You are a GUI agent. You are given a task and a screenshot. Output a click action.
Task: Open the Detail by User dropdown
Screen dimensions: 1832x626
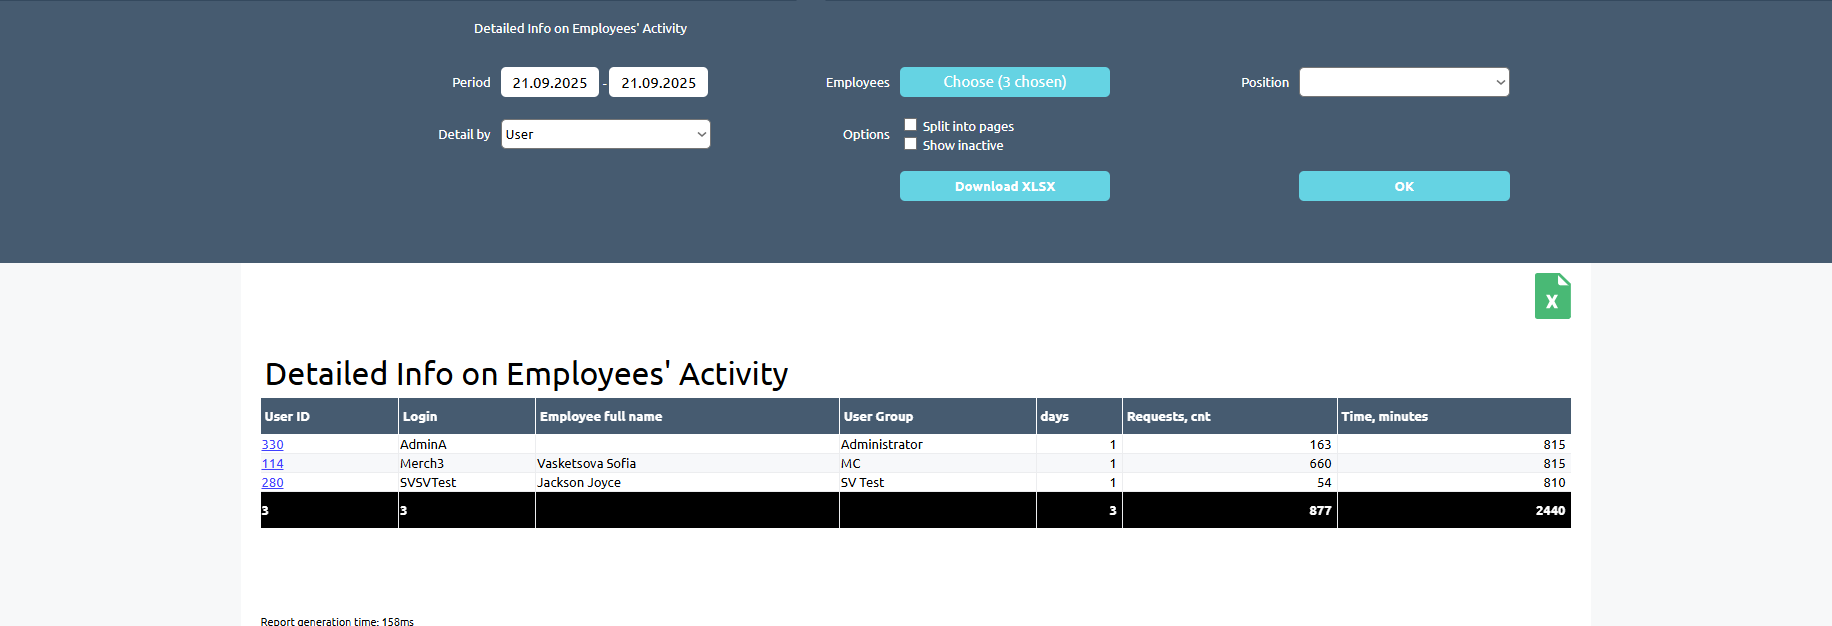[x=605, y=134]
